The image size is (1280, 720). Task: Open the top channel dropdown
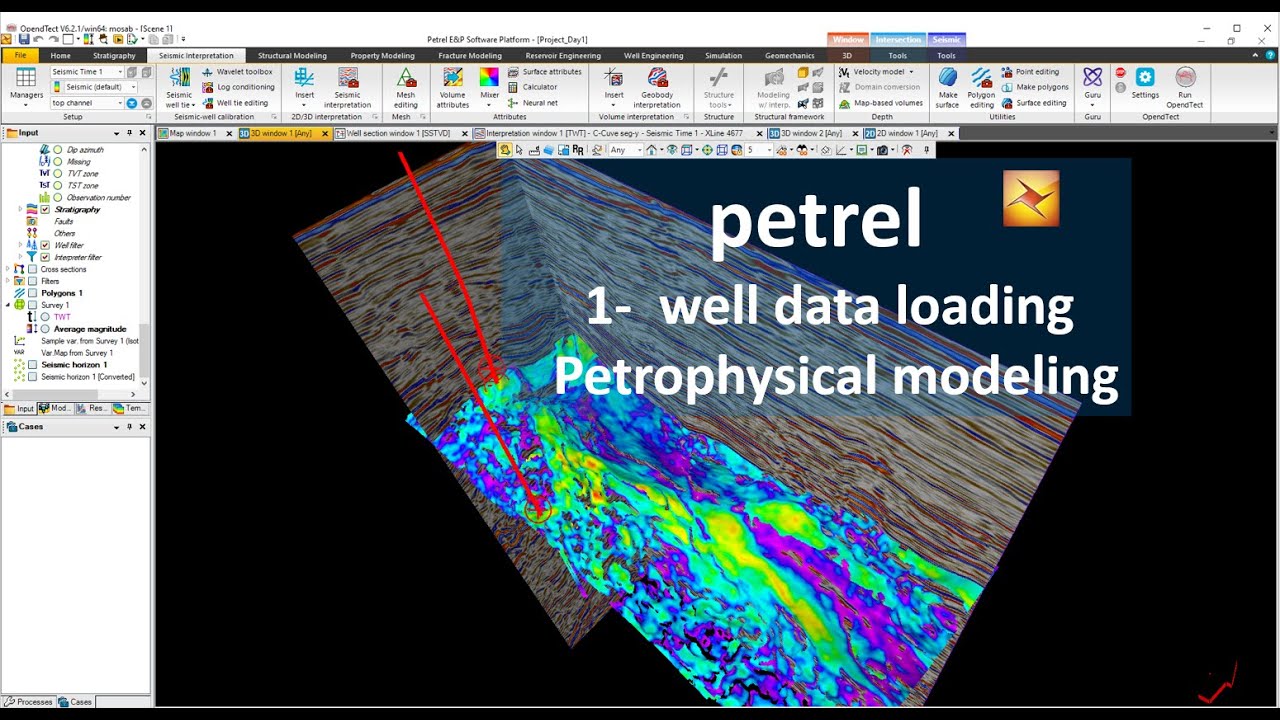click(x=120, y=103)
